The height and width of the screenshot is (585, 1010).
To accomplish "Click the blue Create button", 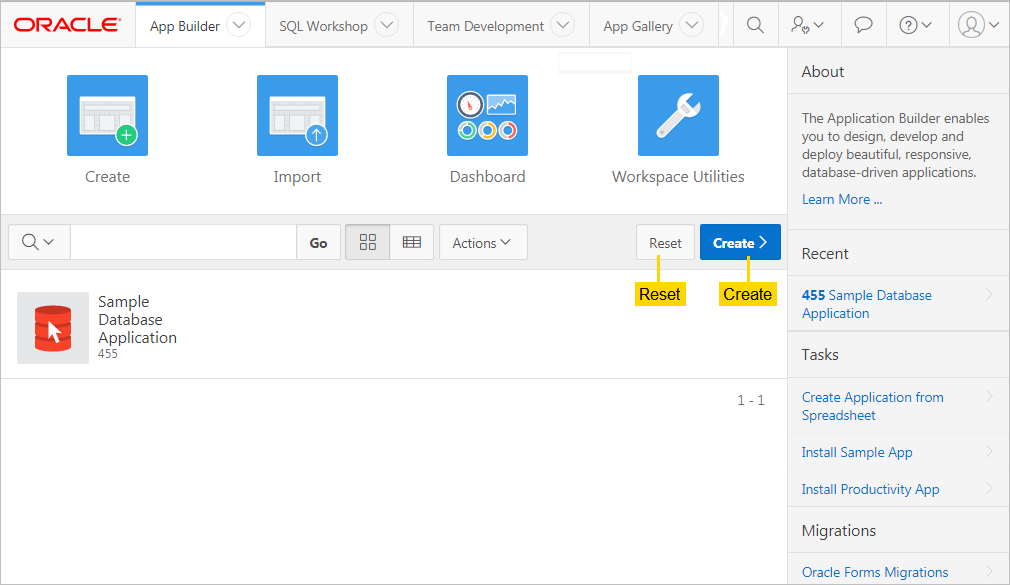I will click(739, 243).
